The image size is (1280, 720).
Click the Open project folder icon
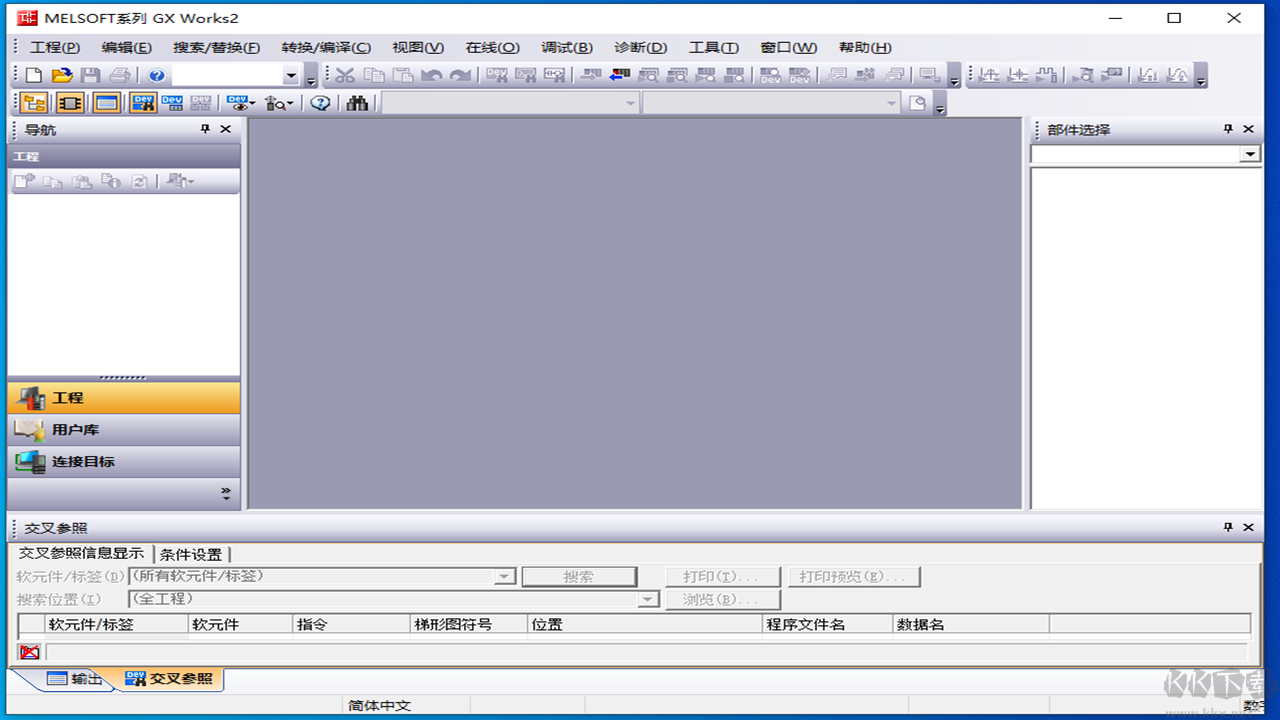(62, 74)
